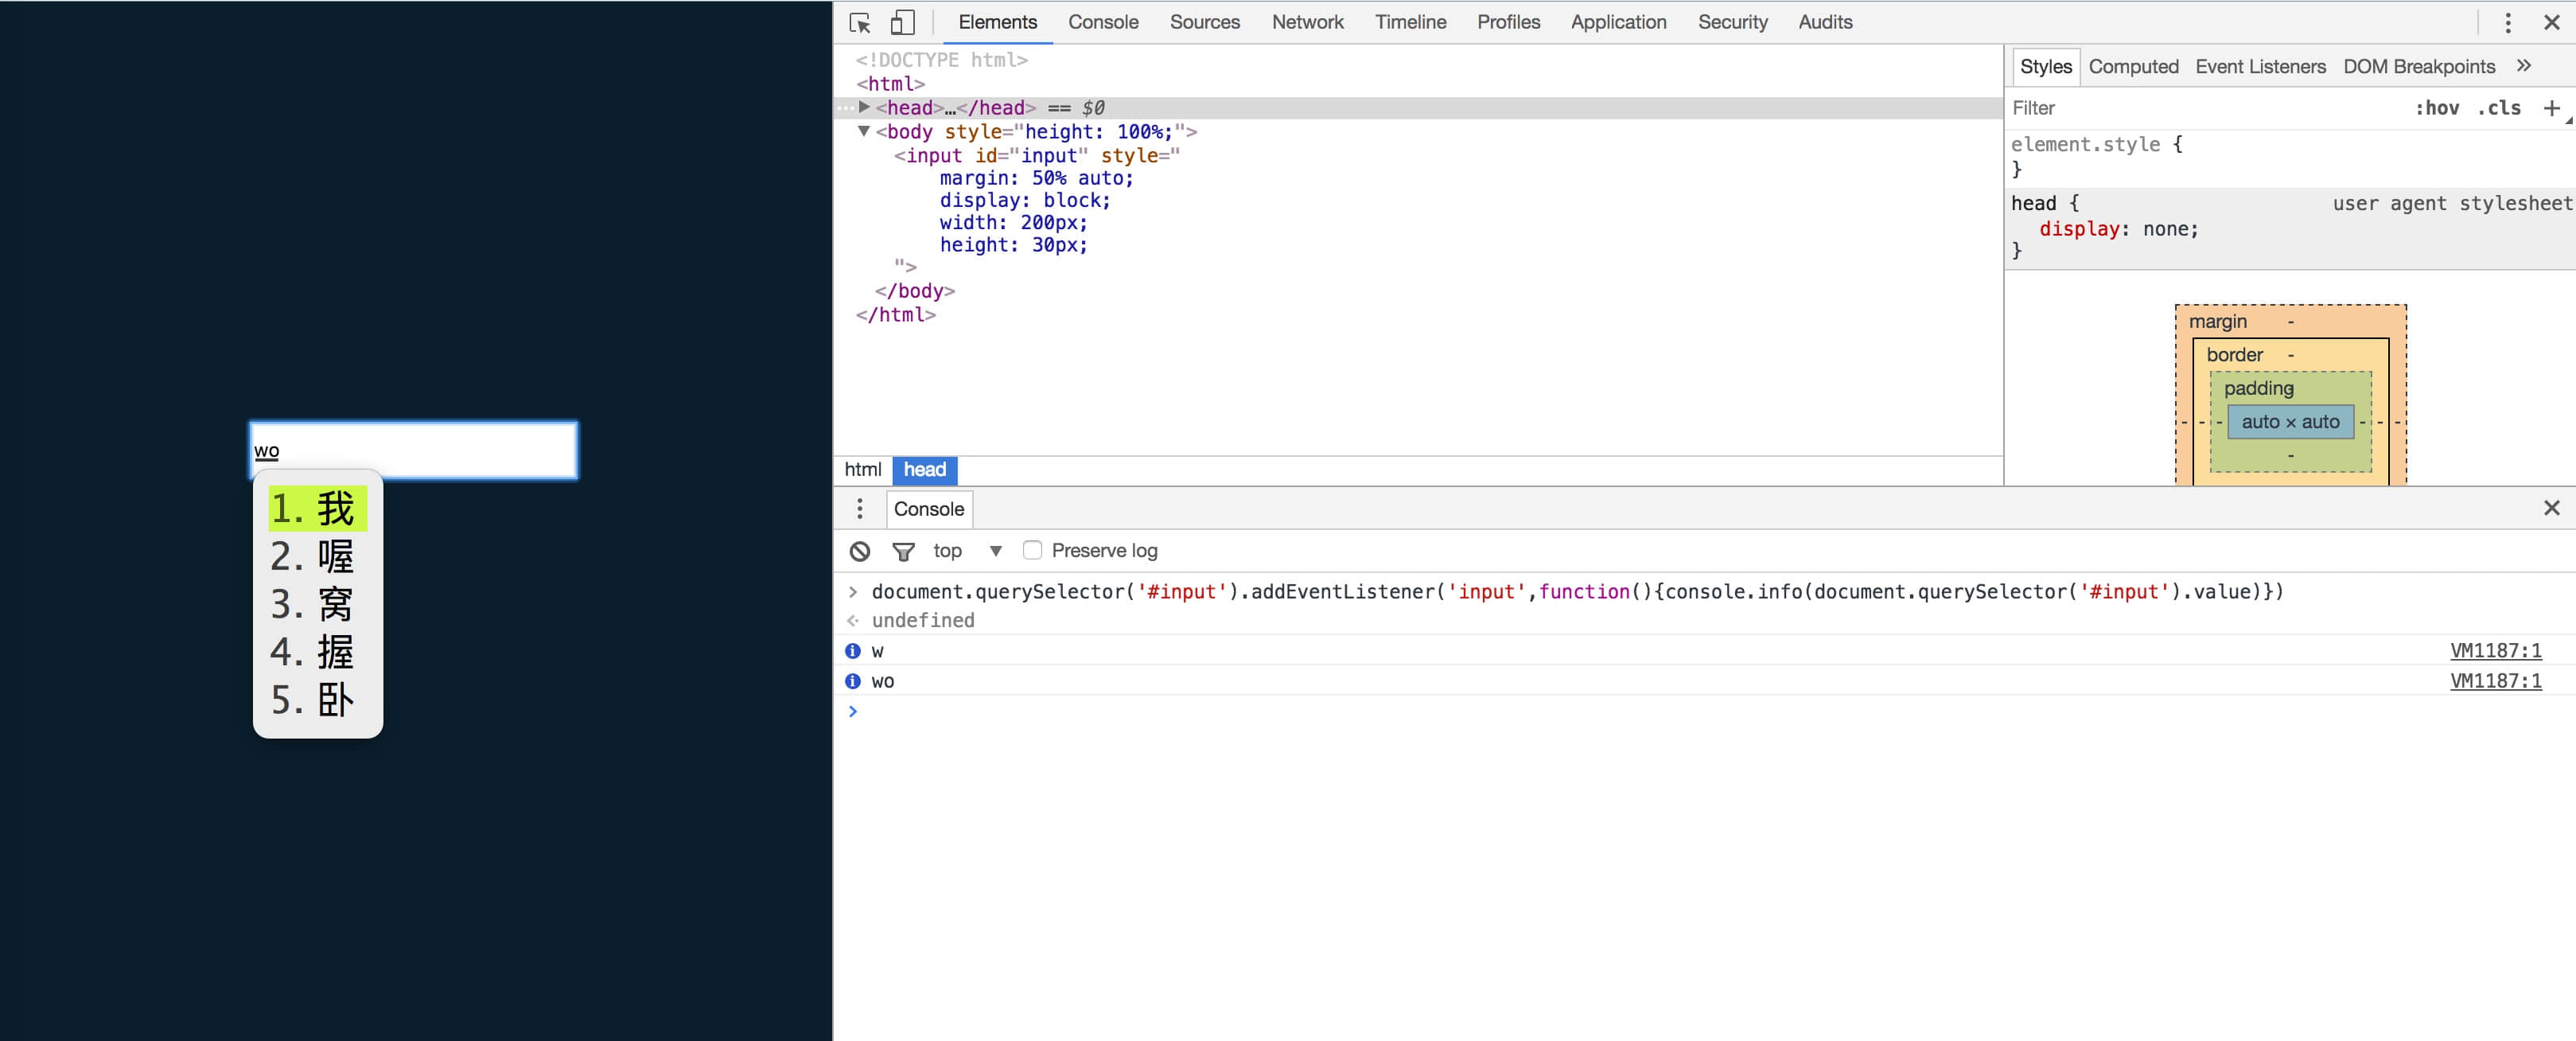Expand the head element node

(x=864, y=107)
